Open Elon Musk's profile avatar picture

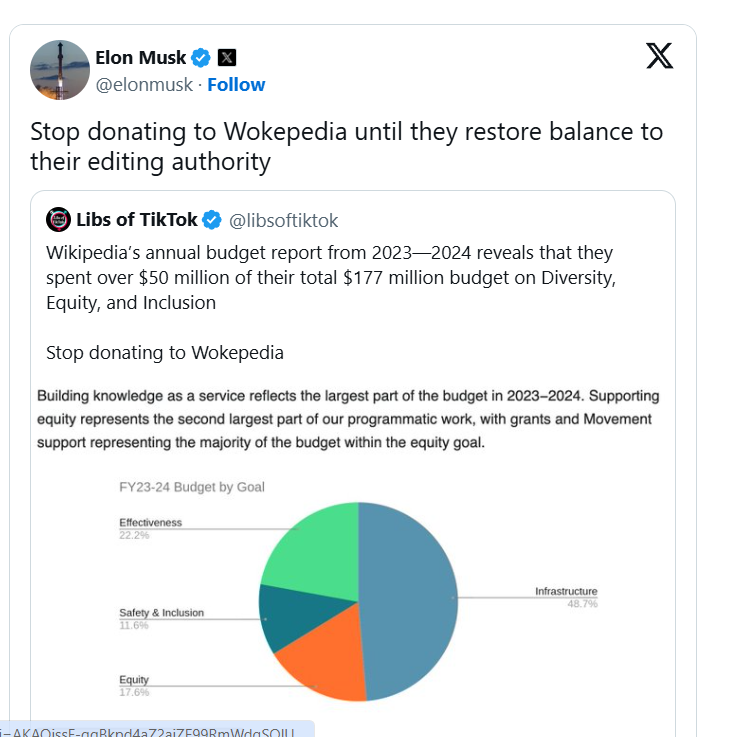click(60, 70)
